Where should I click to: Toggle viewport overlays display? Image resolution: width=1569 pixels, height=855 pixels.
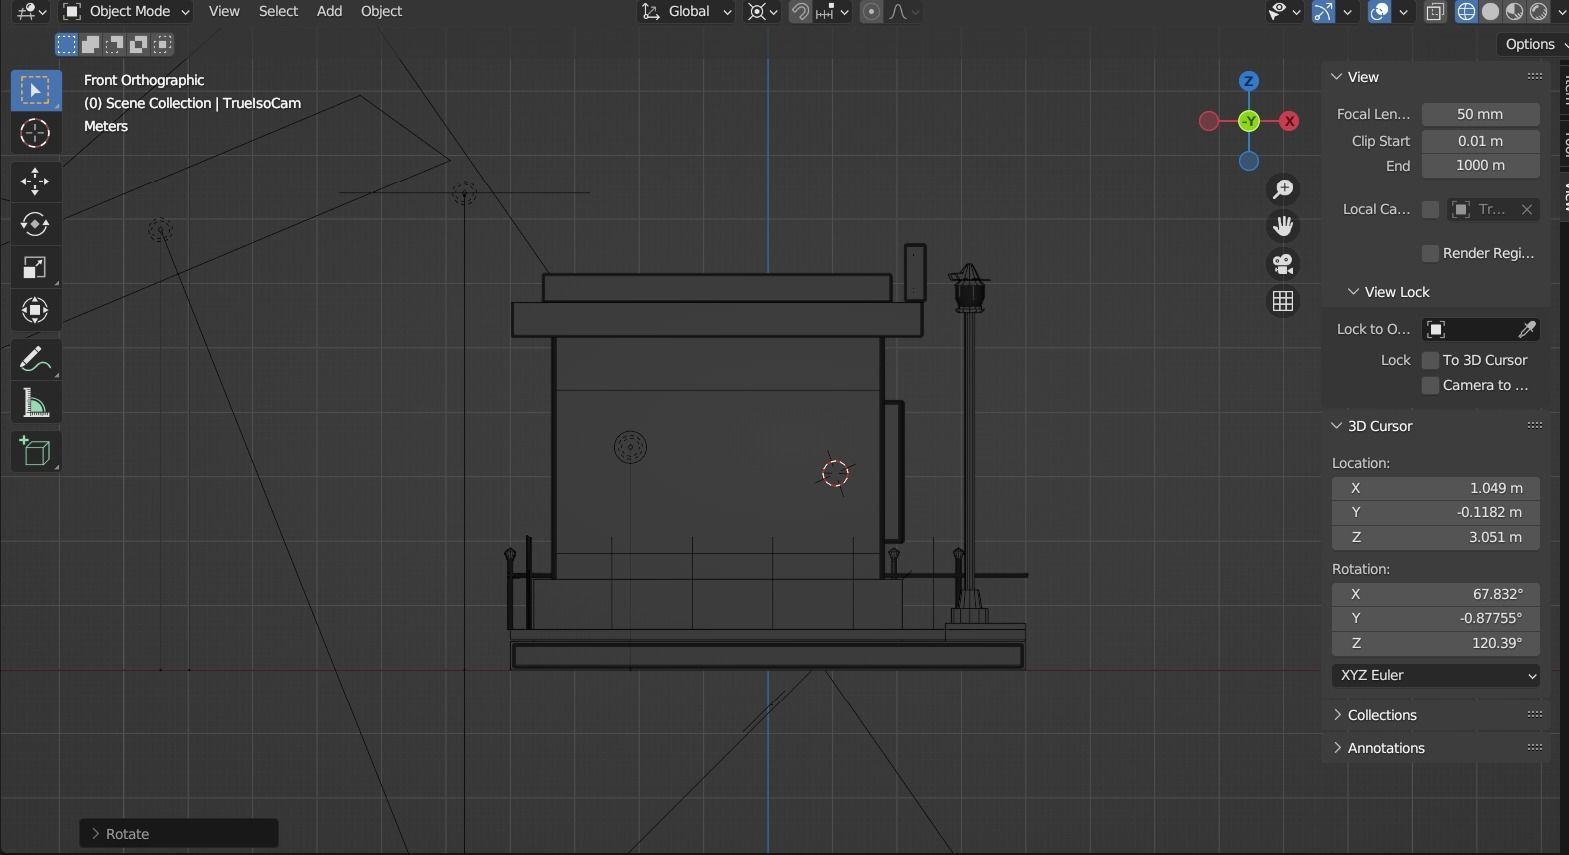click(1380, 12)
